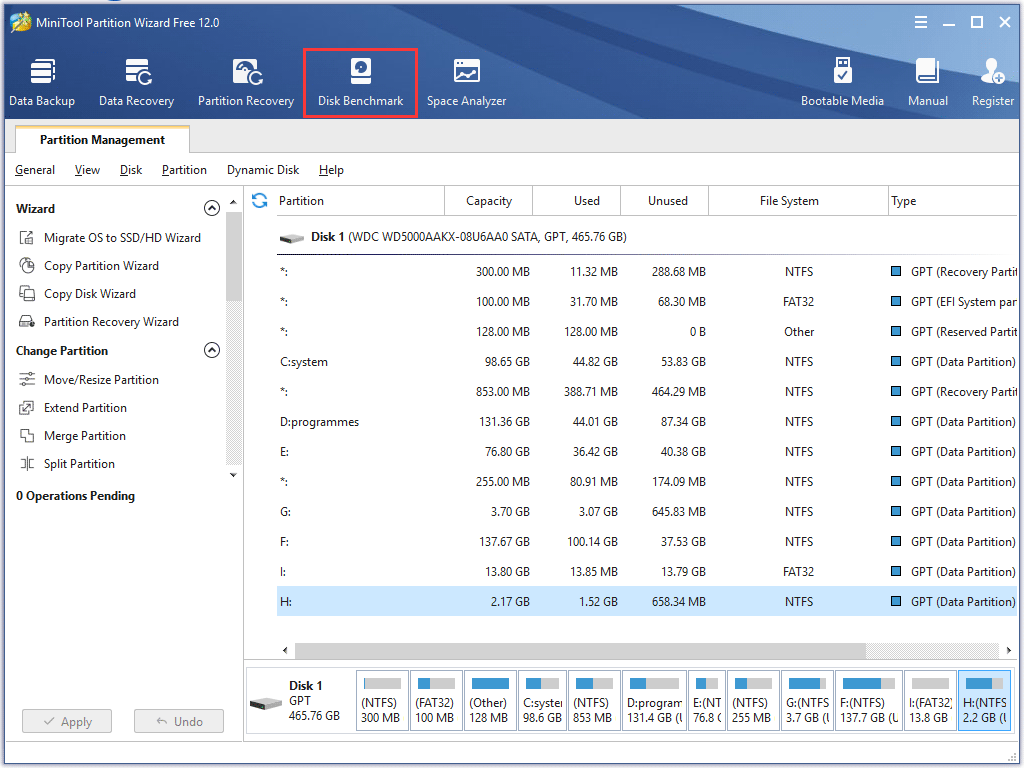Image resolution: width=1024 pixels, height=768 pixels.
Task: Open the Disk menu
Action: tap(131, 170)
